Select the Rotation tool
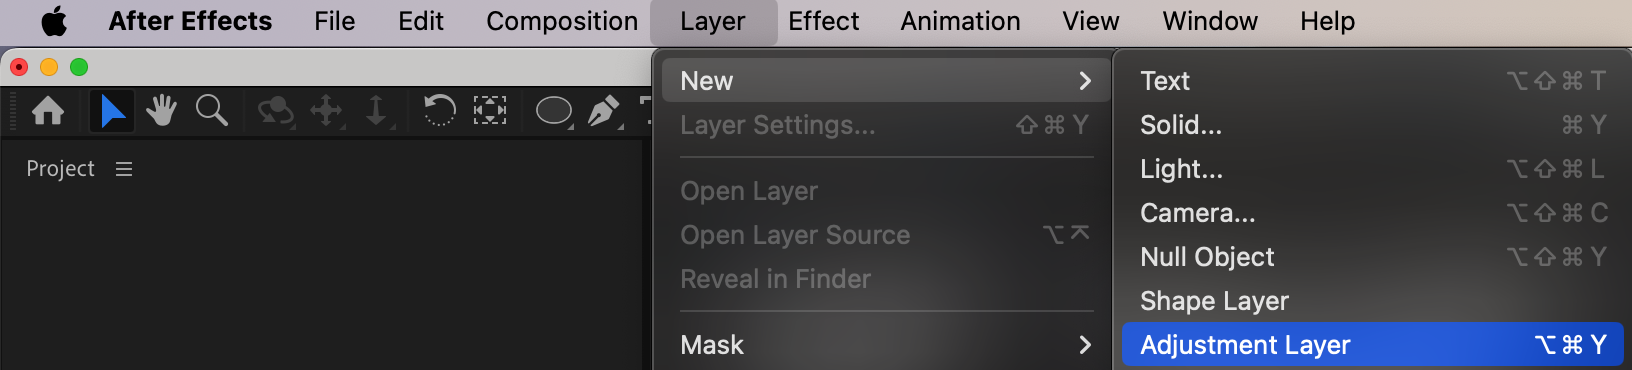 [x=439, y=110]
